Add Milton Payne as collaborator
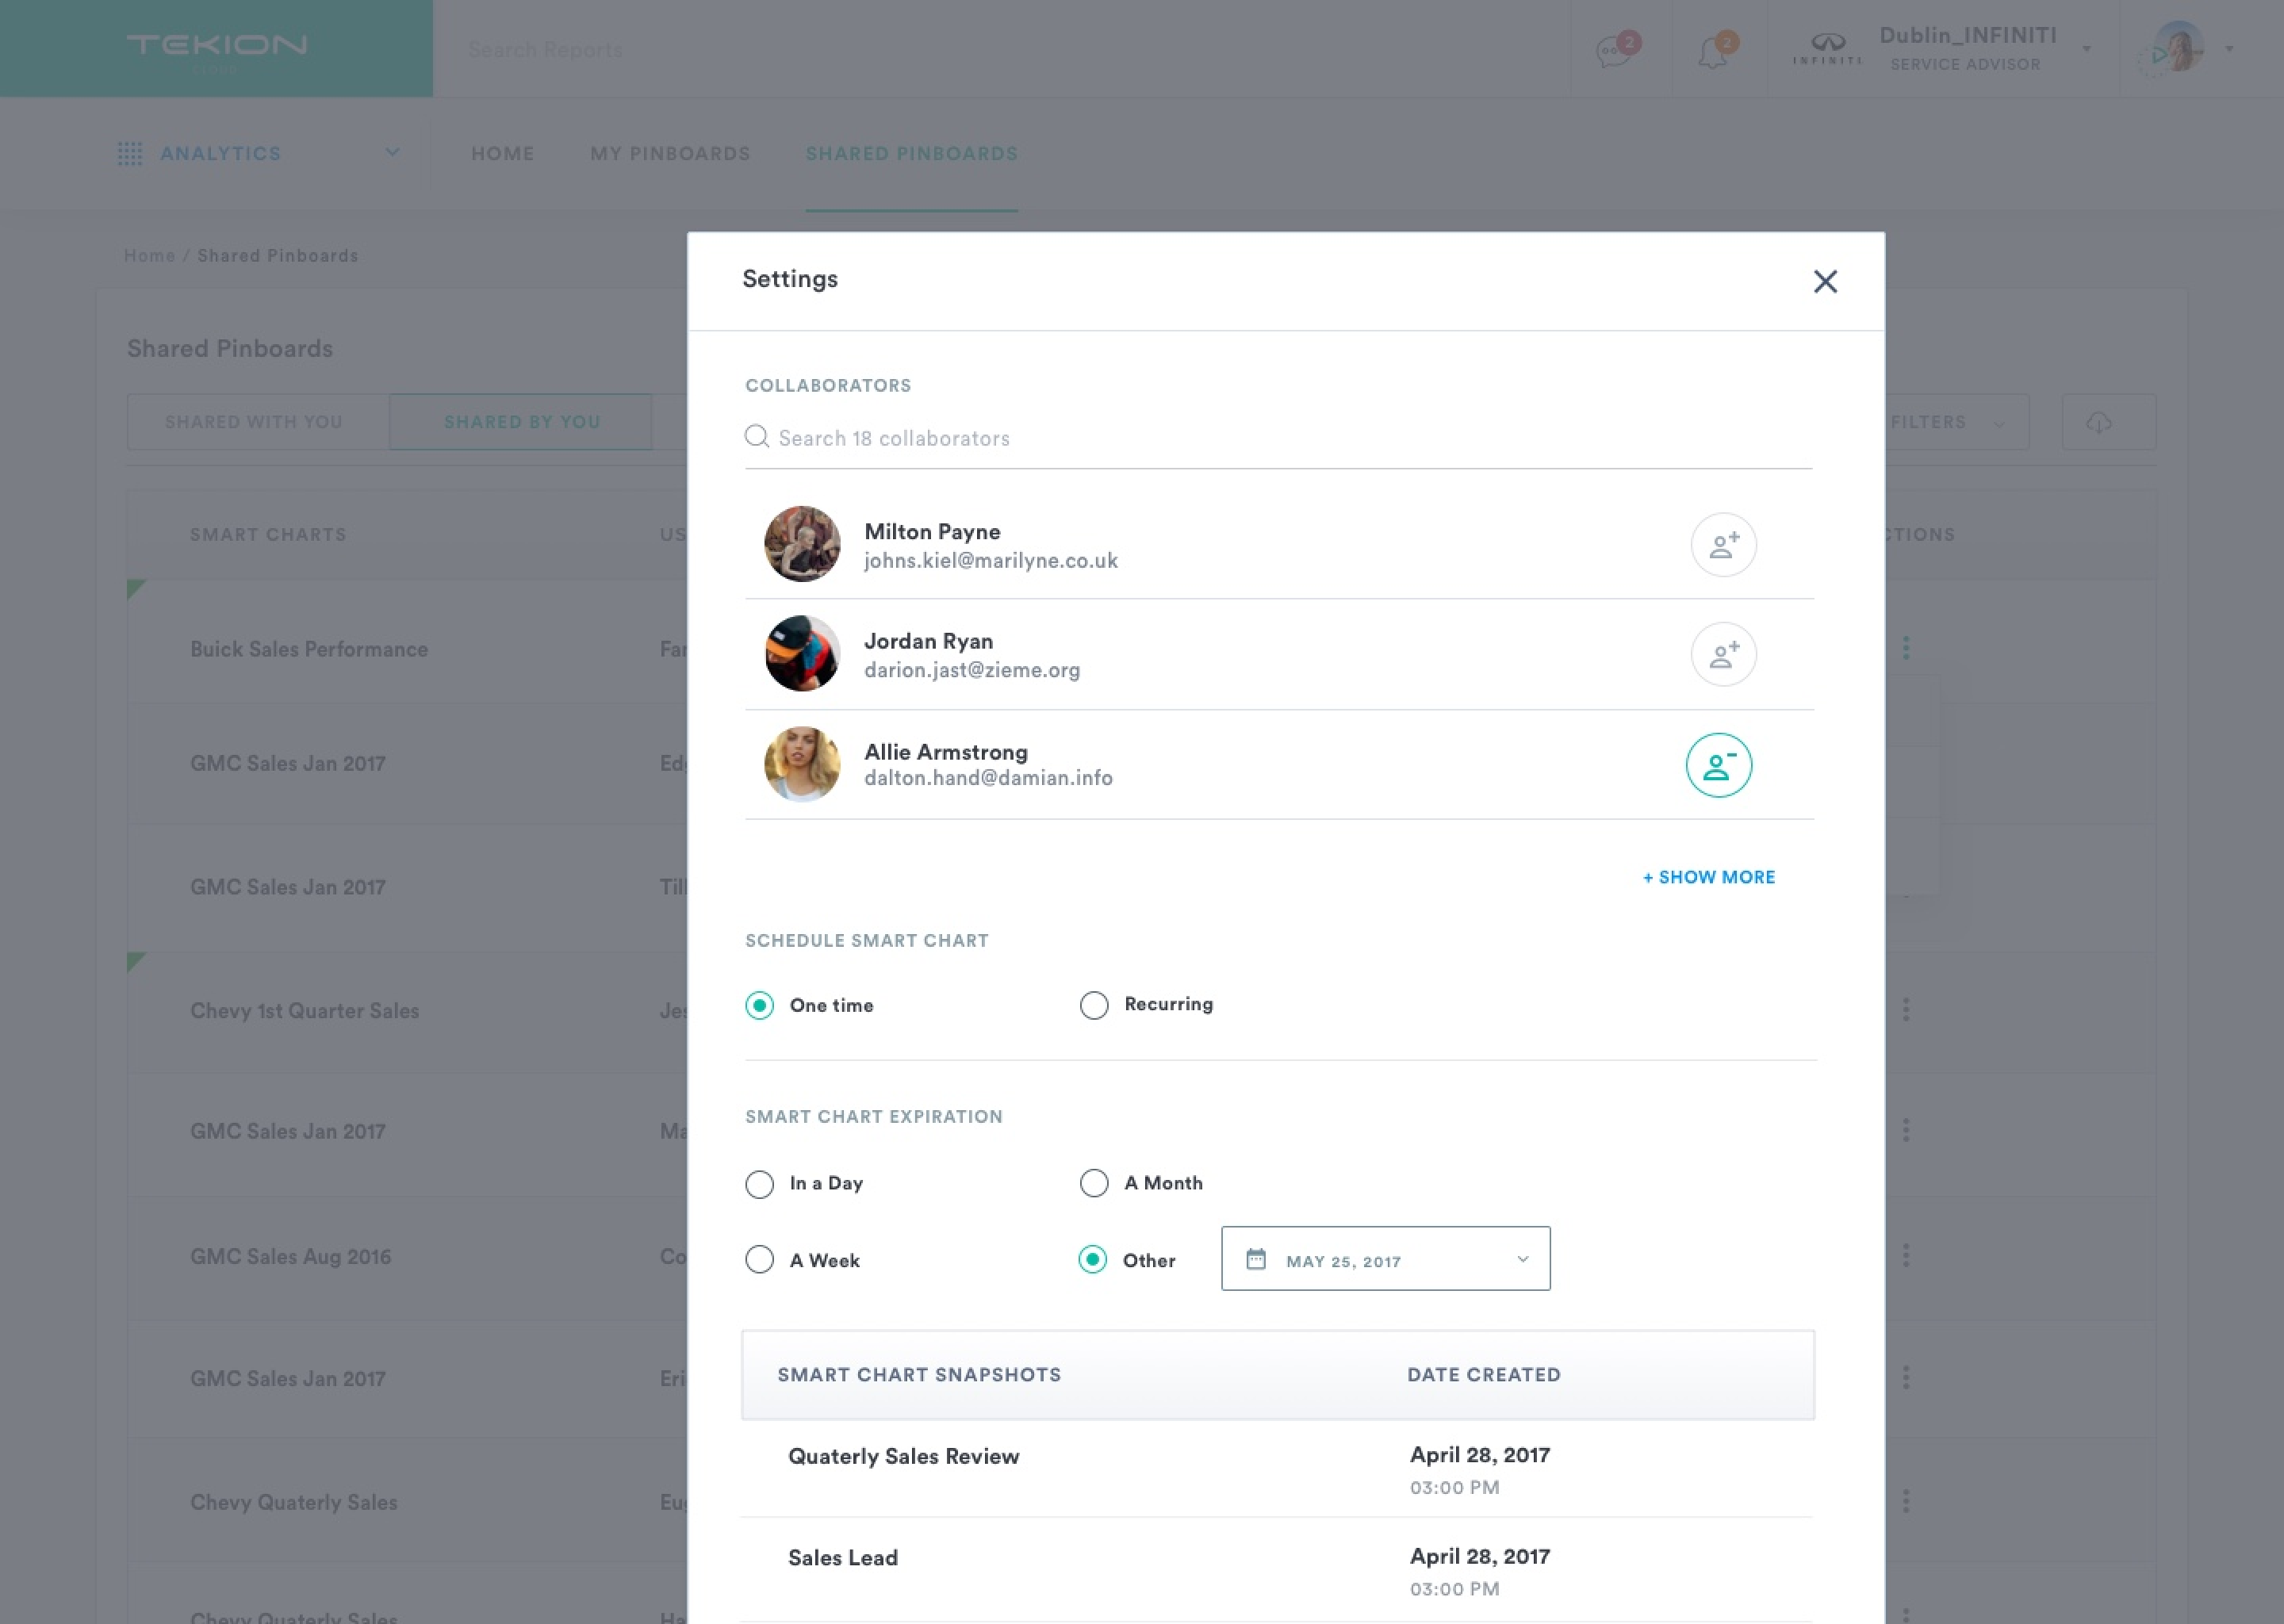 1723,544
